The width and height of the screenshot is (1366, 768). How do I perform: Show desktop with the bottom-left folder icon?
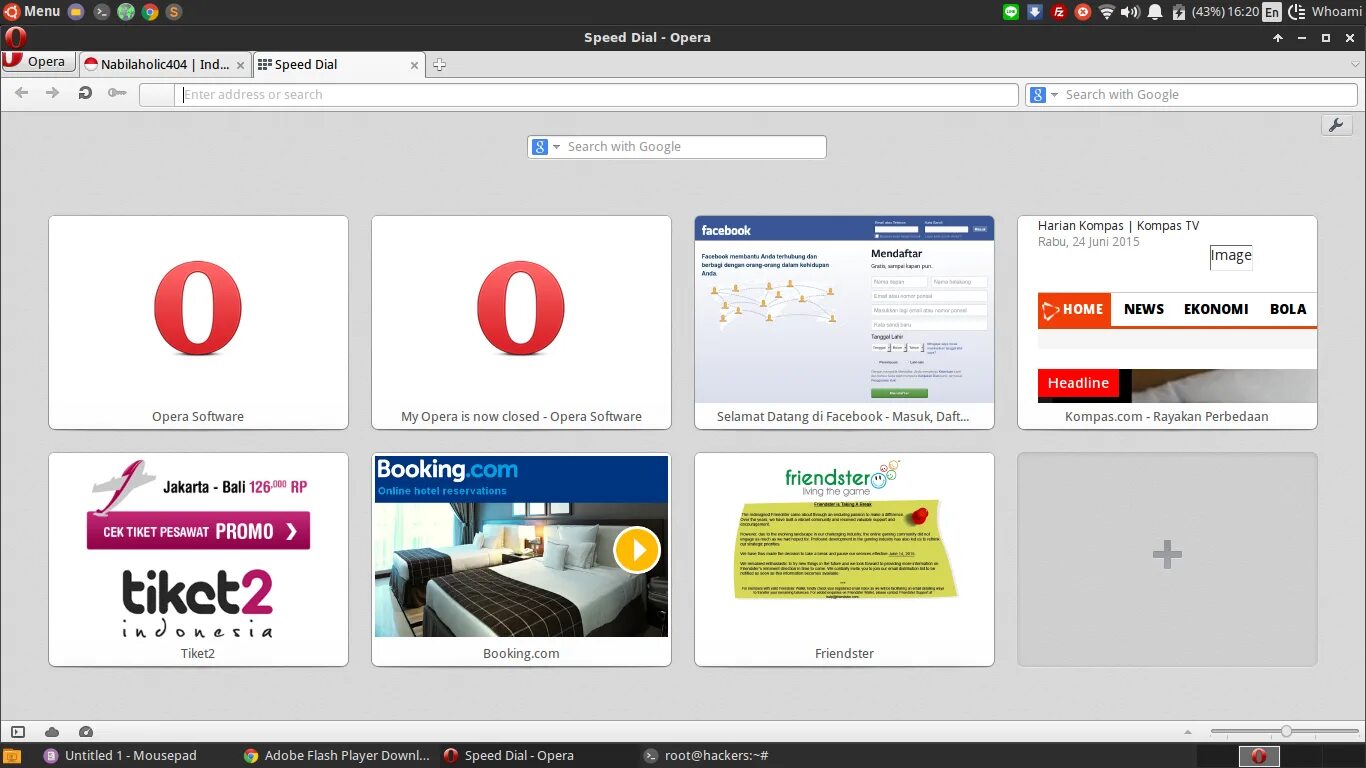(12, 756)
